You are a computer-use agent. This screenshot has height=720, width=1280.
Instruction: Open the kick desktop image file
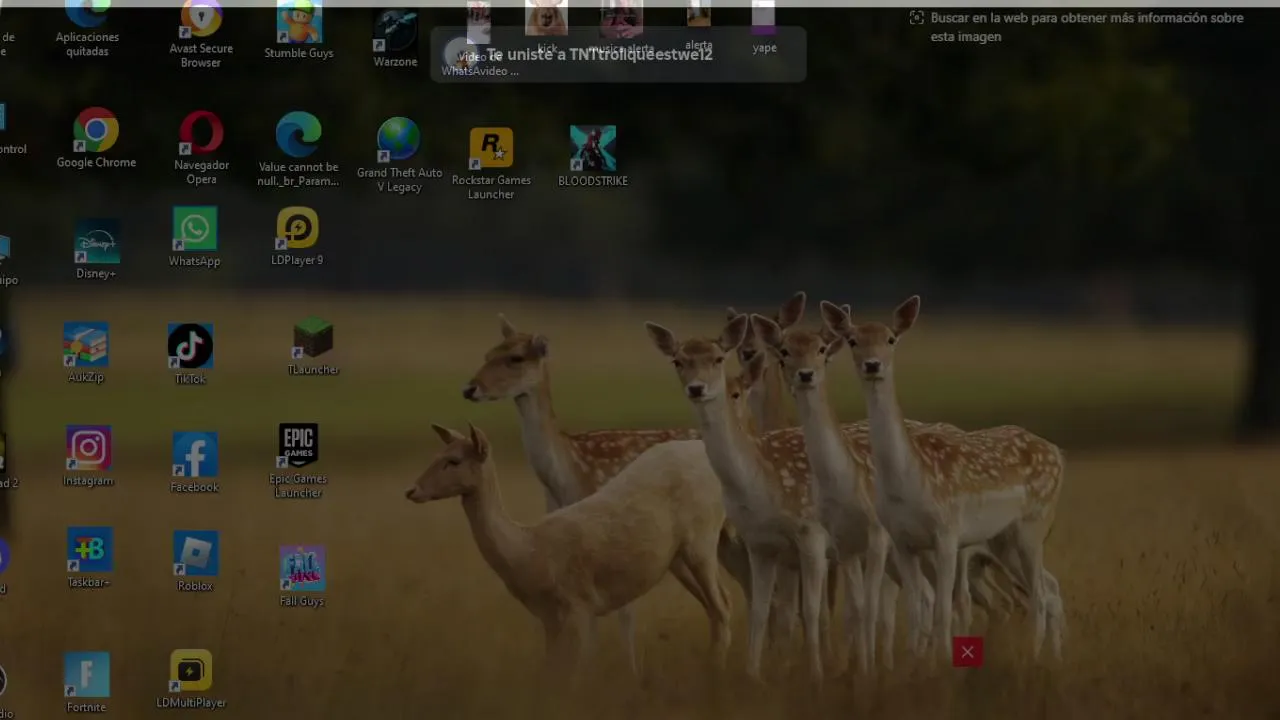tap(547, 27)
